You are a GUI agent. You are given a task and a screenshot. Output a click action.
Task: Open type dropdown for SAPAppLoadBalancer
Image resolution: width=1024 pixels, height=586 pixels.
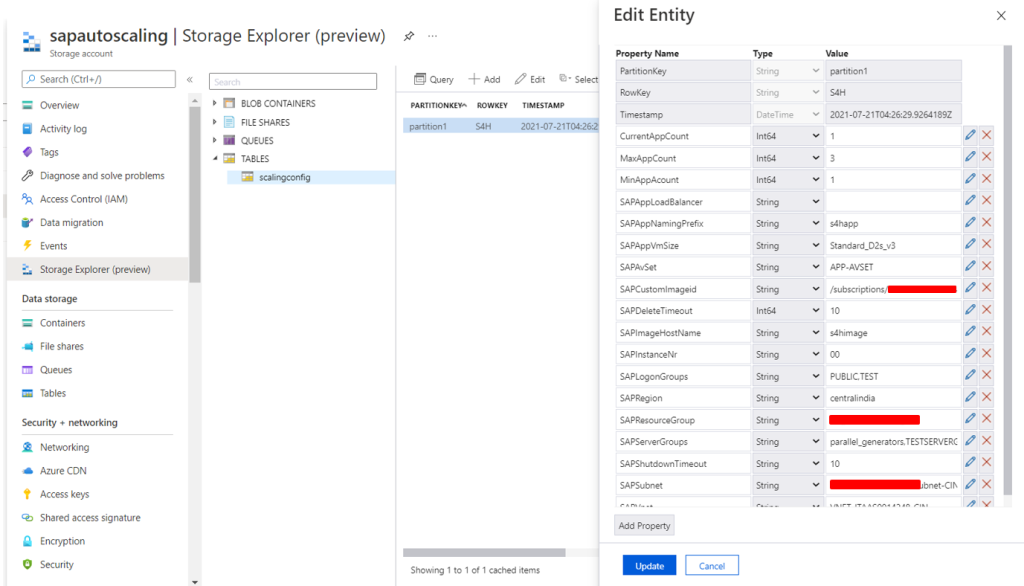click(787, 202)
